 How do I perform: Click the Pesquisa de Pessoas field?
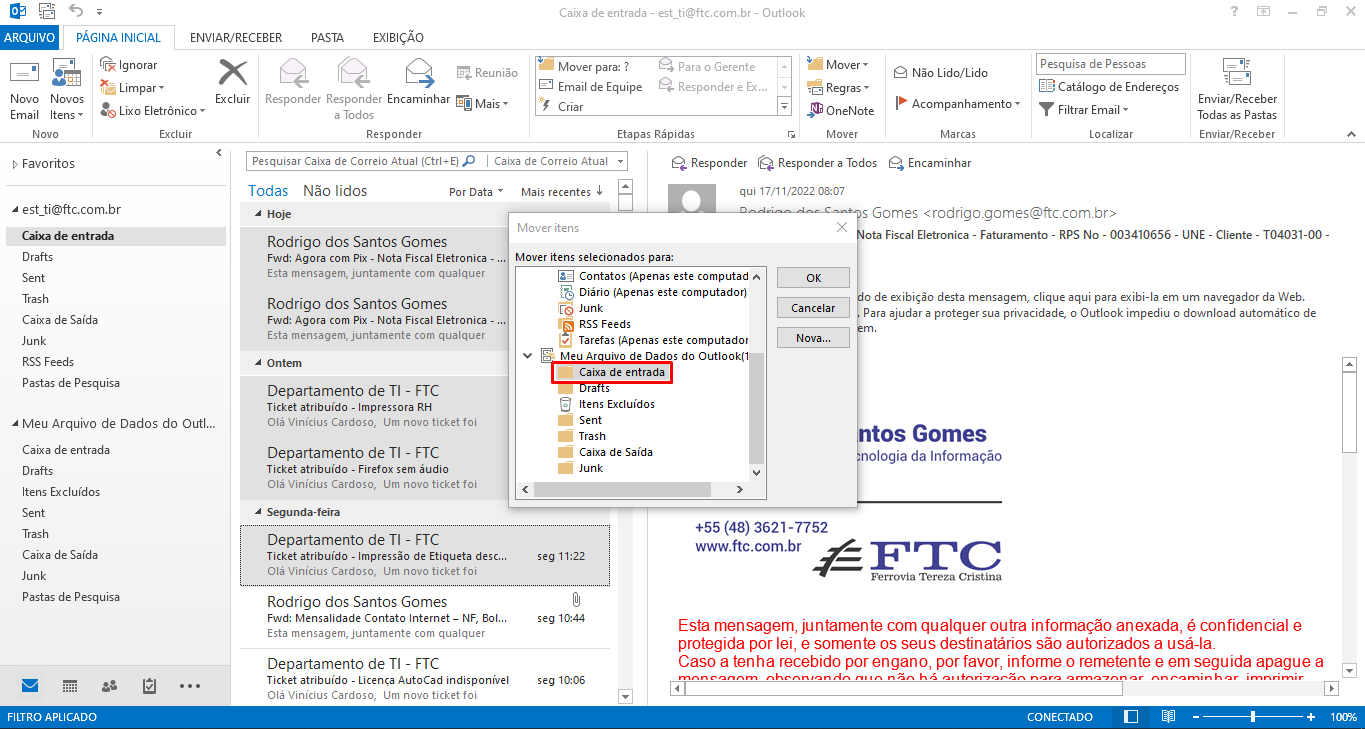point(1111,64)
